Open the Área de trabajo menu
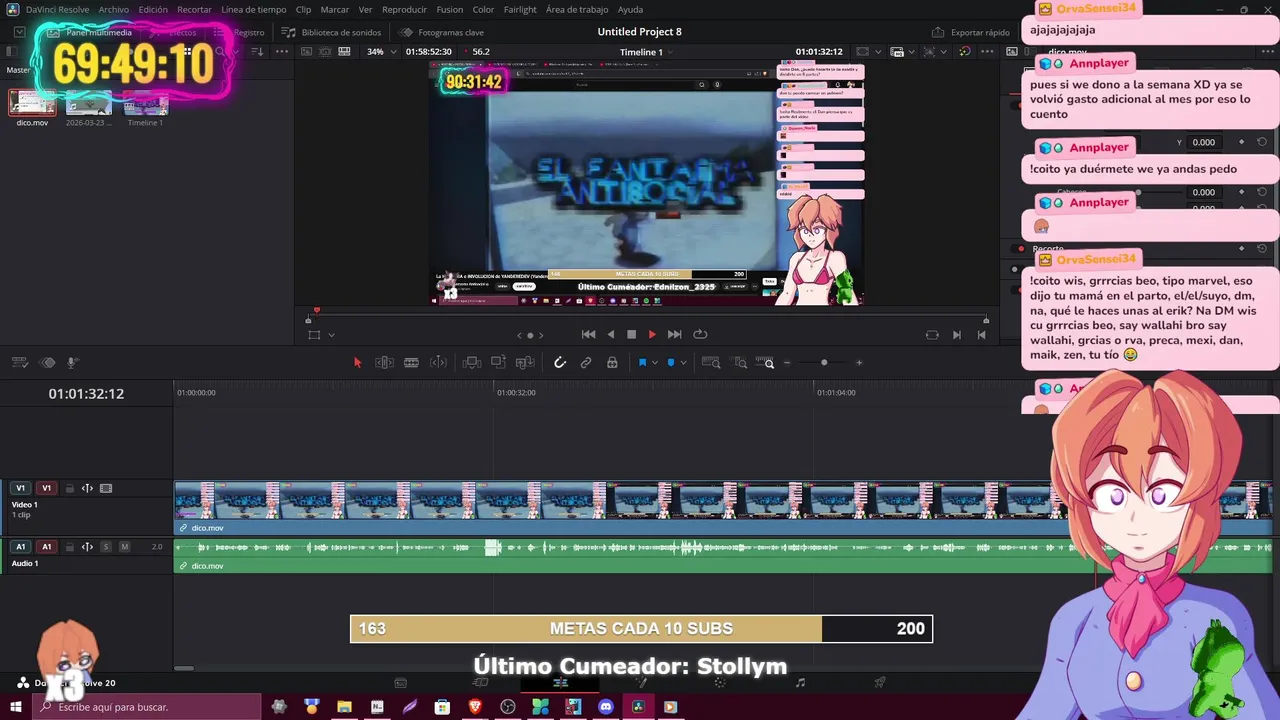This screenshot has height=720, width=1280. point(577,10)
